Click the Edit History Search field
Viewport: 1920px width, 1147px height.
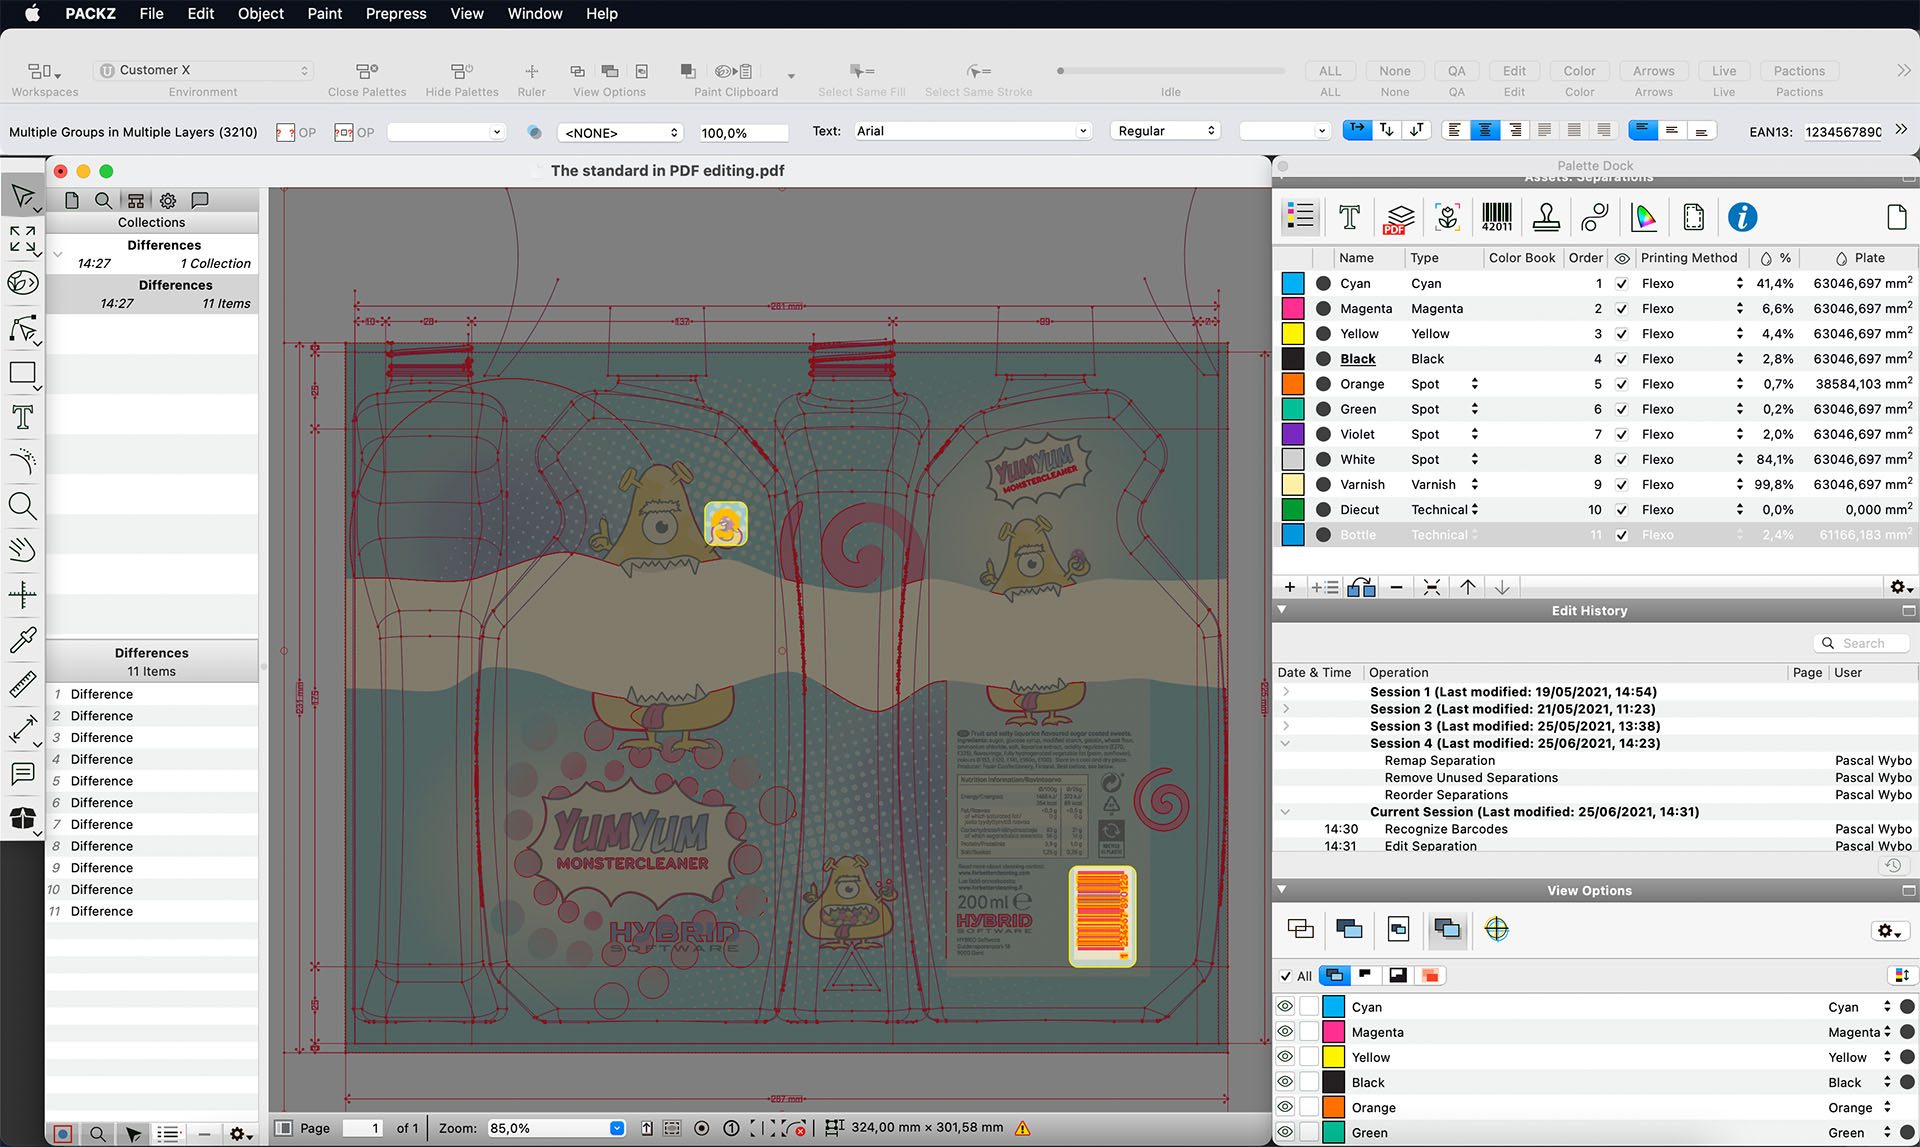1862,643
